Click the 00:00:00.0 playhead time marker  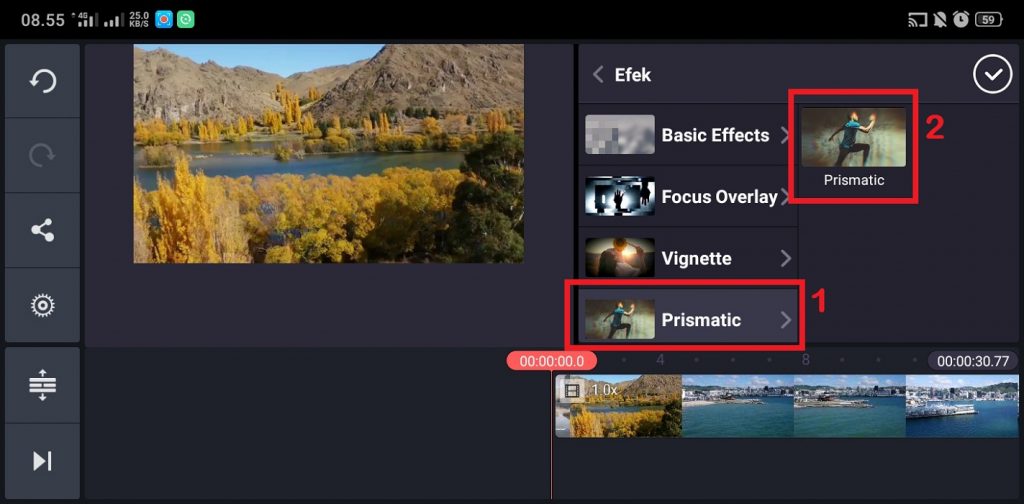pyautogui.click(x=552, y=361)
